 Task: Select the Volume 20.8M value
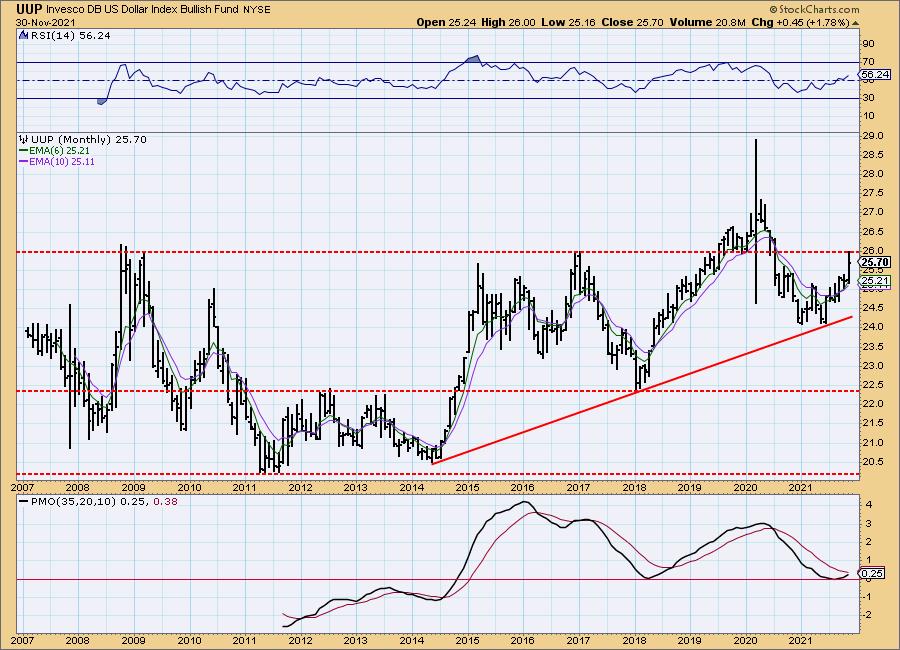707,22
